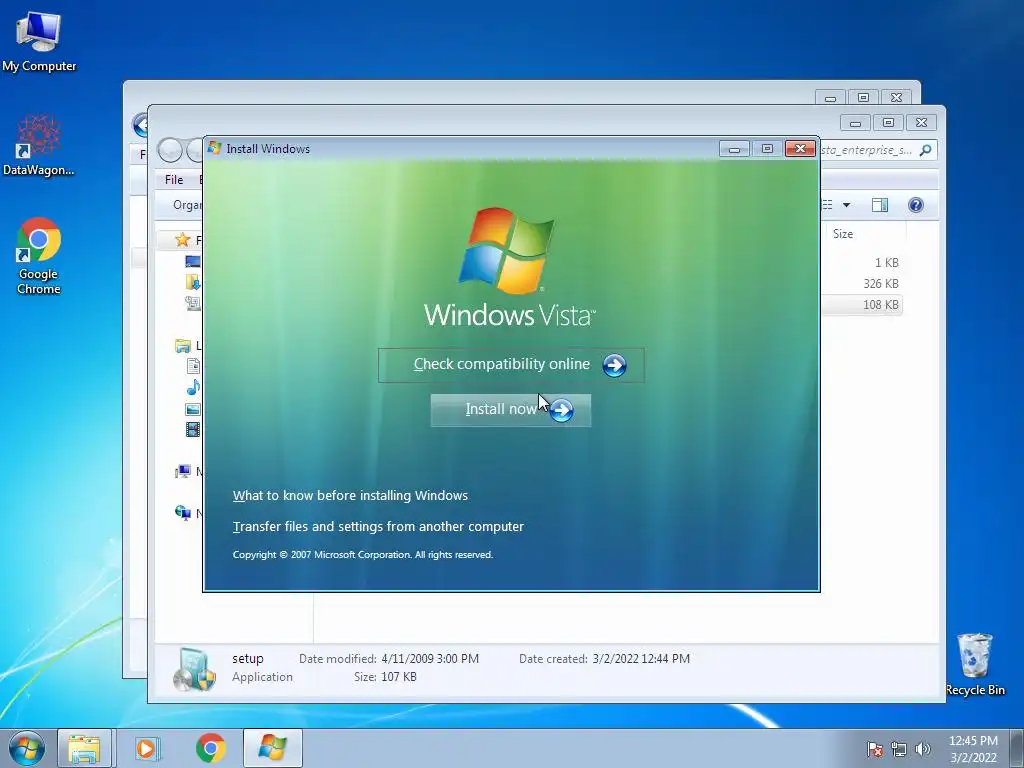Viewport: 1024px width, 768px height.
Task: Select the Documents library icon
Action: (193, 366)
